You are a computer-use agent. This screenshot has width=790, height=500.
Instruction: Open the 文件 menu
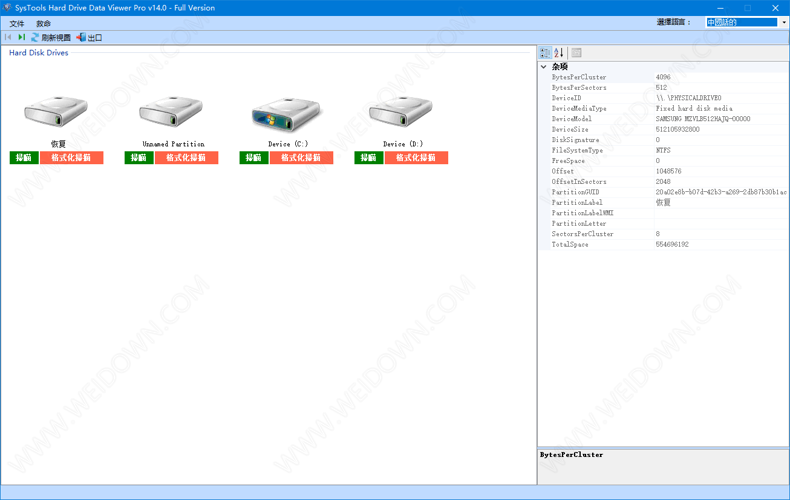[17, 23]
